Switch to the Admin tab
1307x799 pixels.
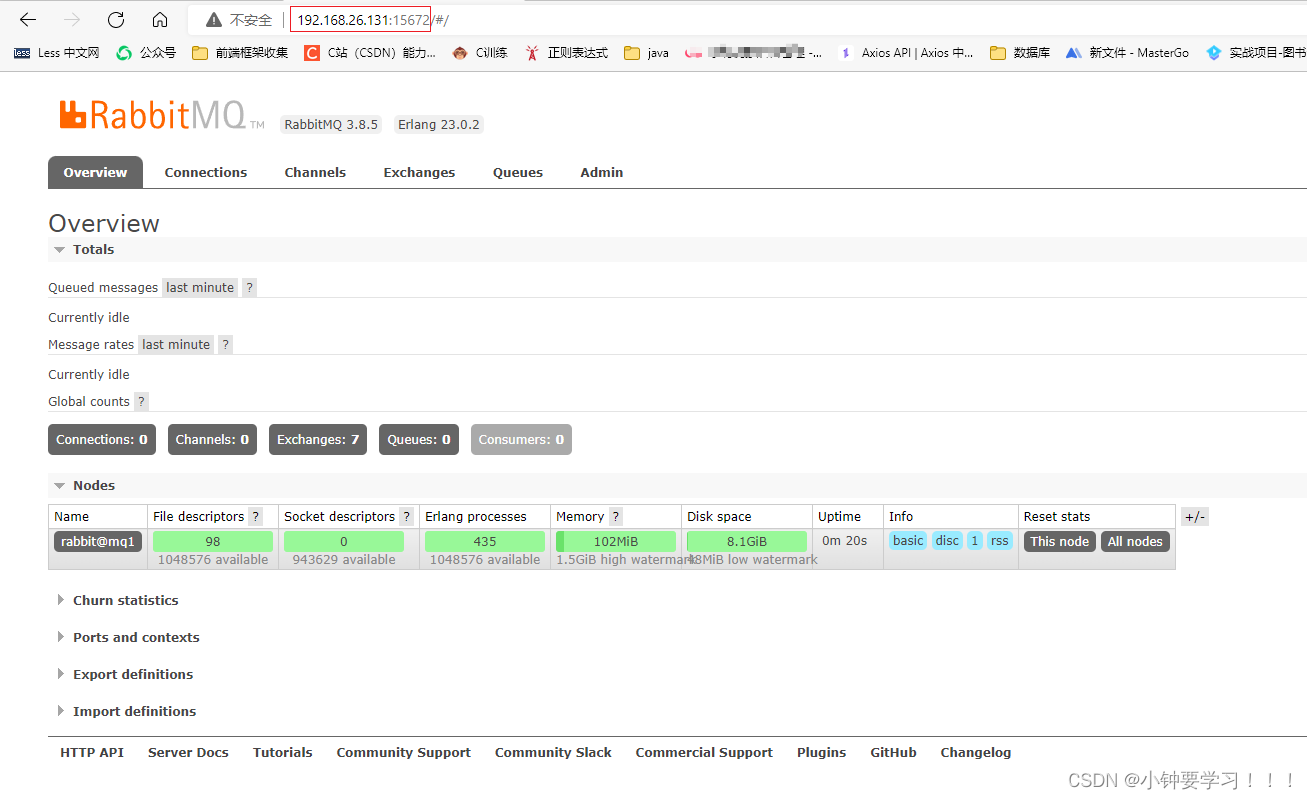(x=602, y=173)
